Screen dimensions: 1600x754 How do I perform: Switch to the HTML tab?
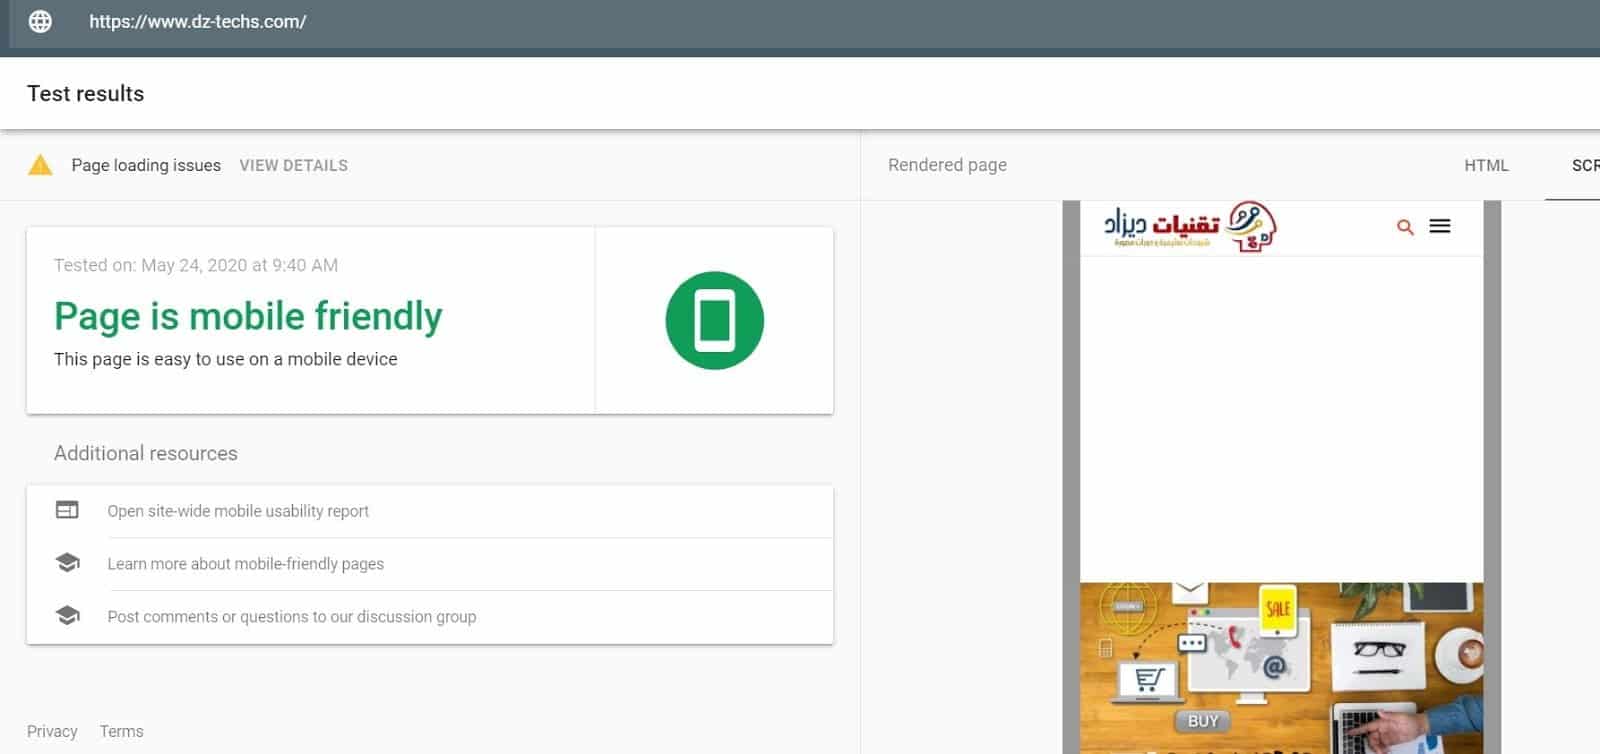tap(1486, 166)
